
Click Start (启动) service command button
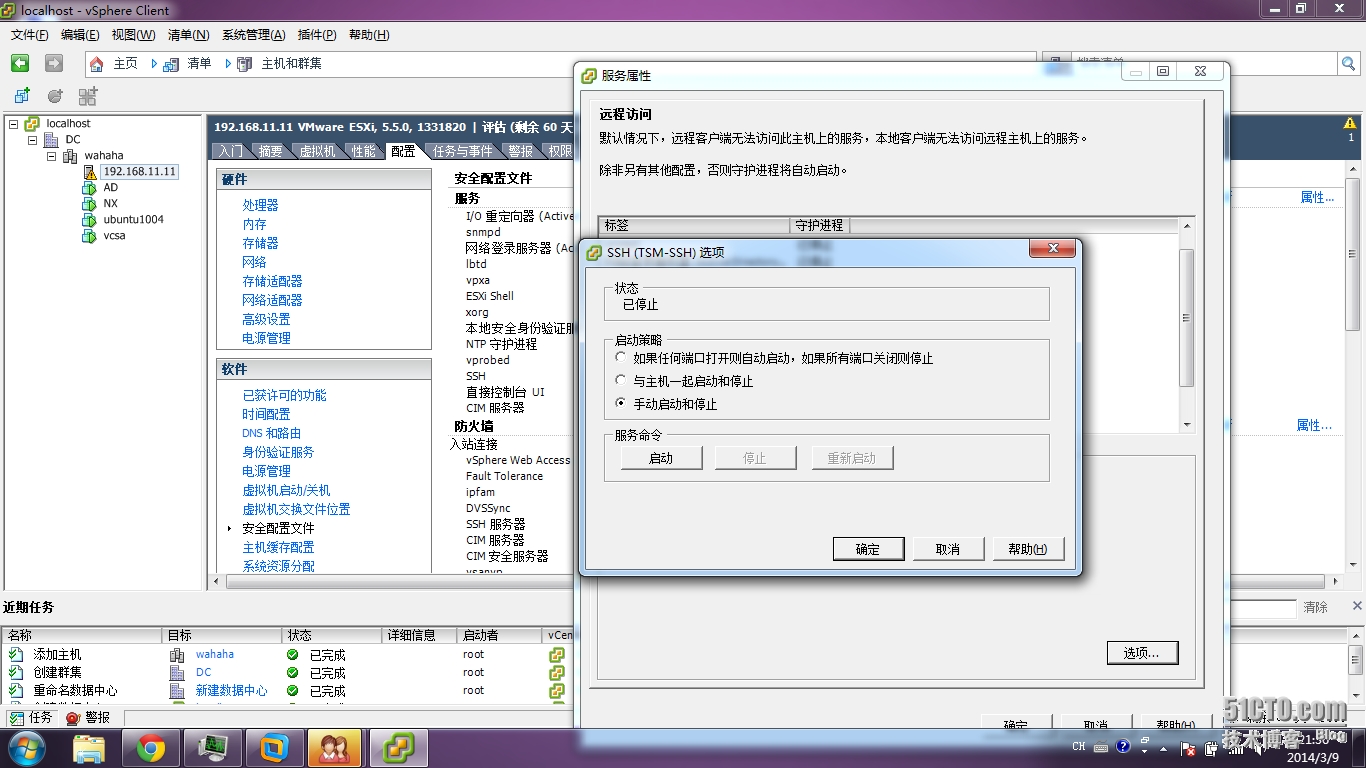[x=661, y=458]
